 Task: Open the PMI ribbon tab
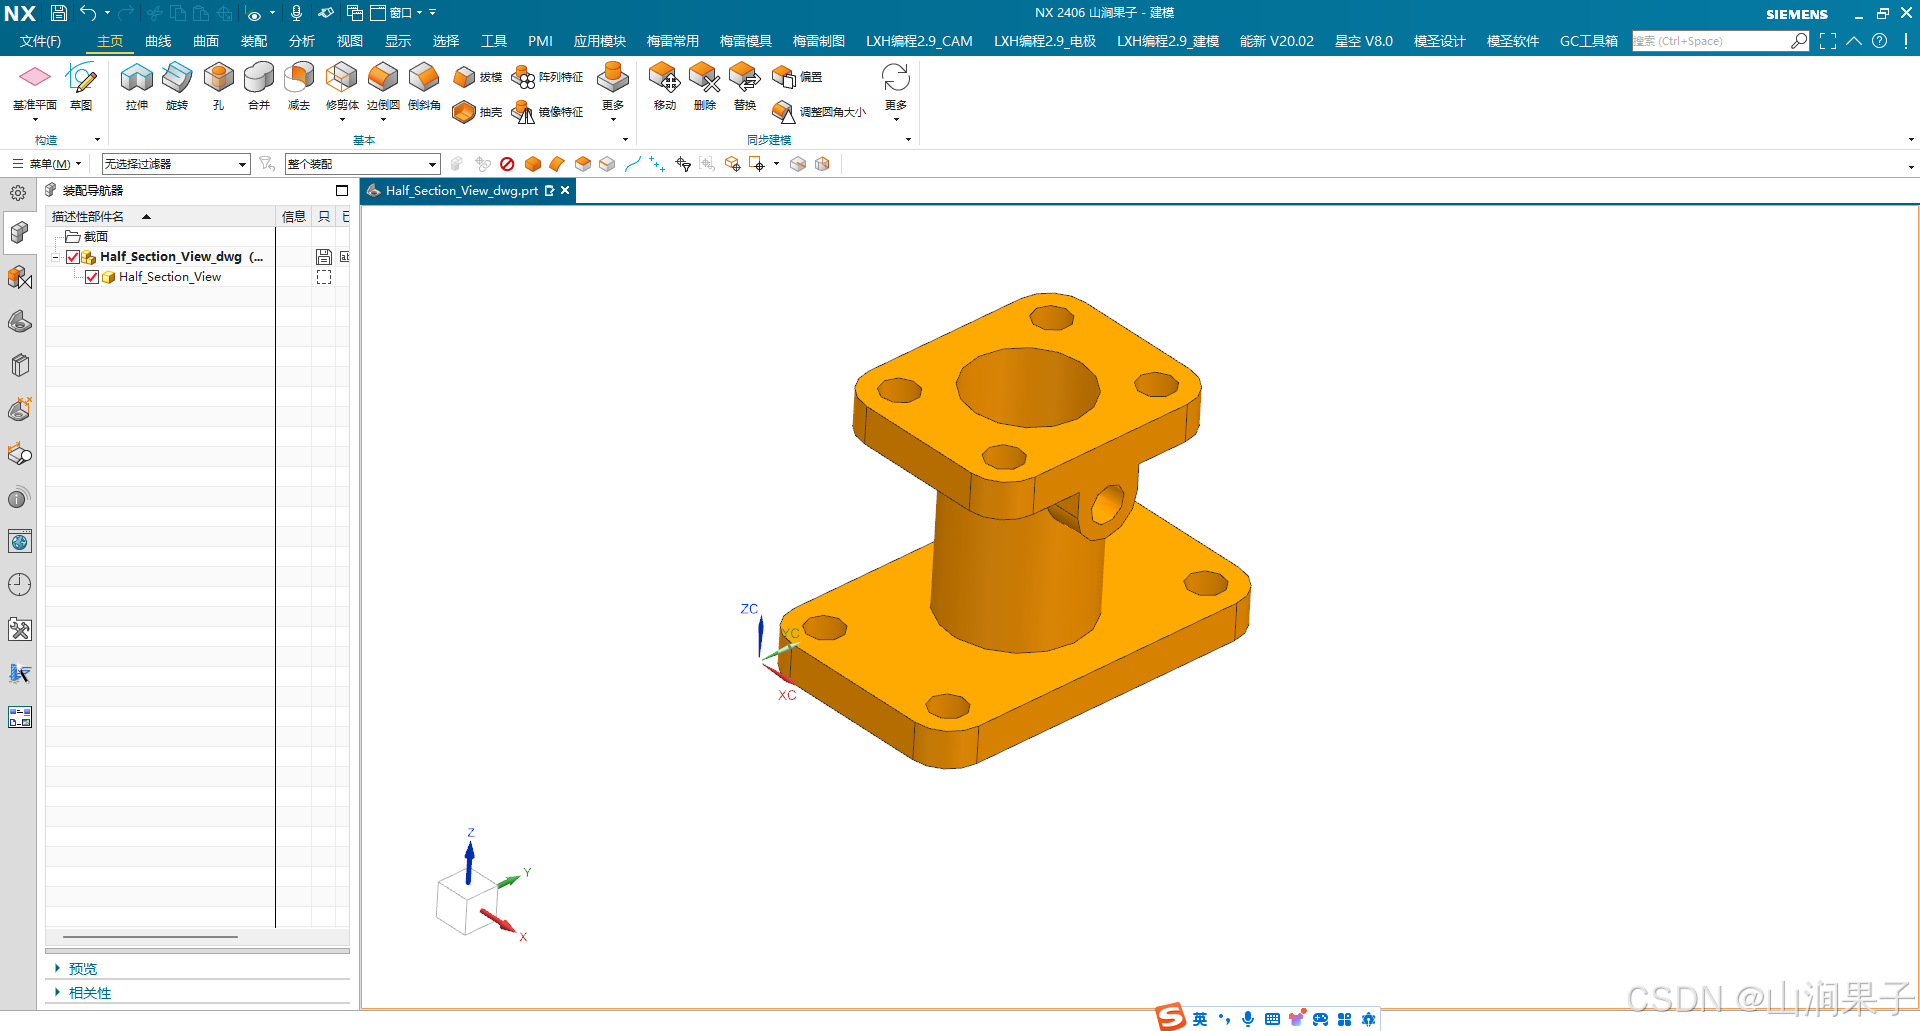pos(540,41)
